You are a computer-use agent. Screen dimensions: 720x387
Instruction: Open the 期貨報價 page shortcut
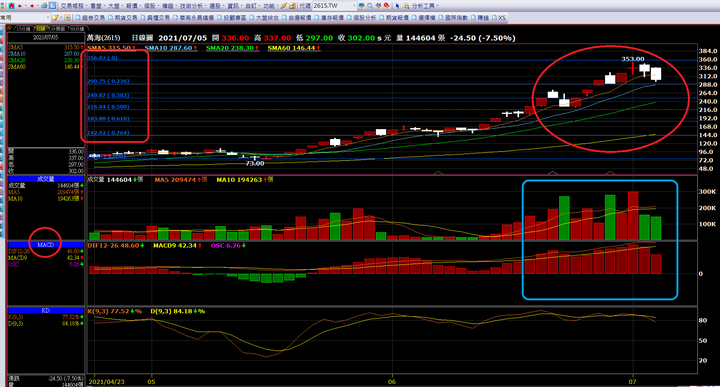point(394,17)
